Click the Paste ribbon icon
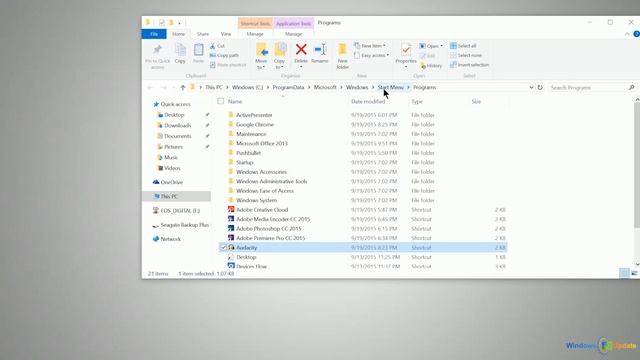Image resolution: width=640 pixels, height=360 pixels. [x=198, y=50]
